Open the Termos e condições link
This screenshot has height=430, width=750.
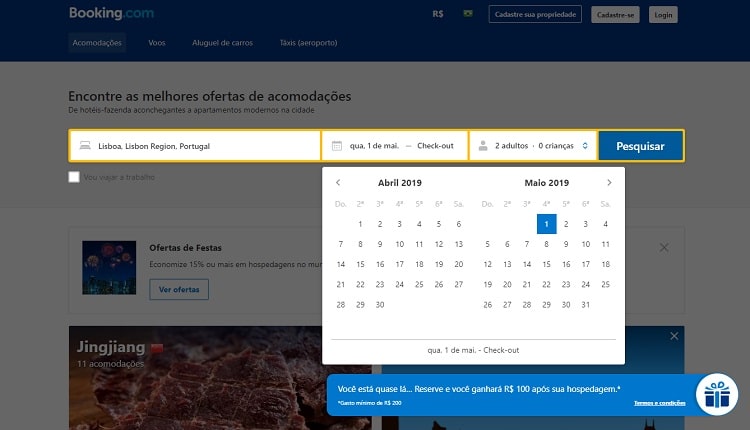[x=660, y=403]
